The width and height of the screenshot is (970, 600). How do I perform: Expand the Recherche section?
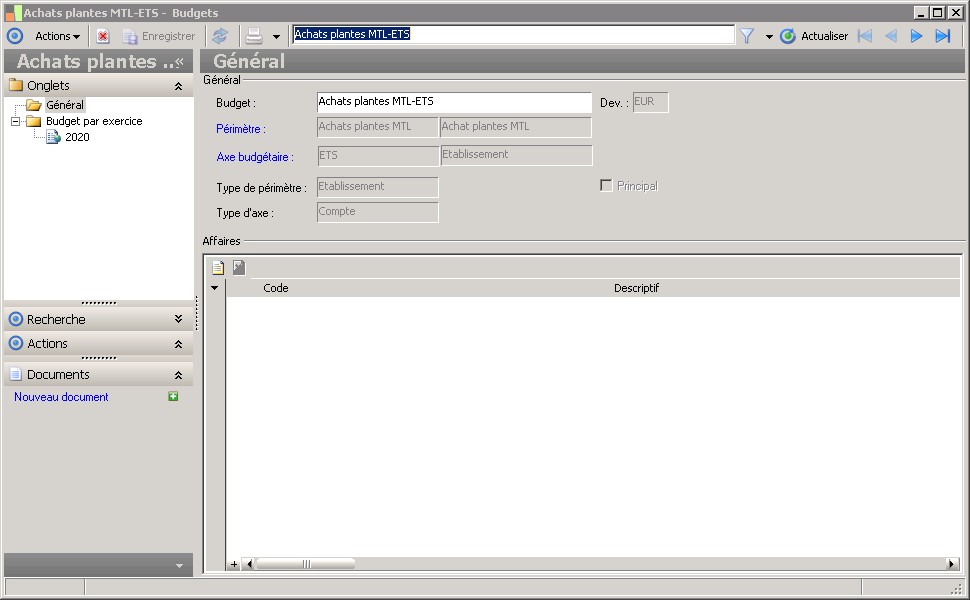178,319
